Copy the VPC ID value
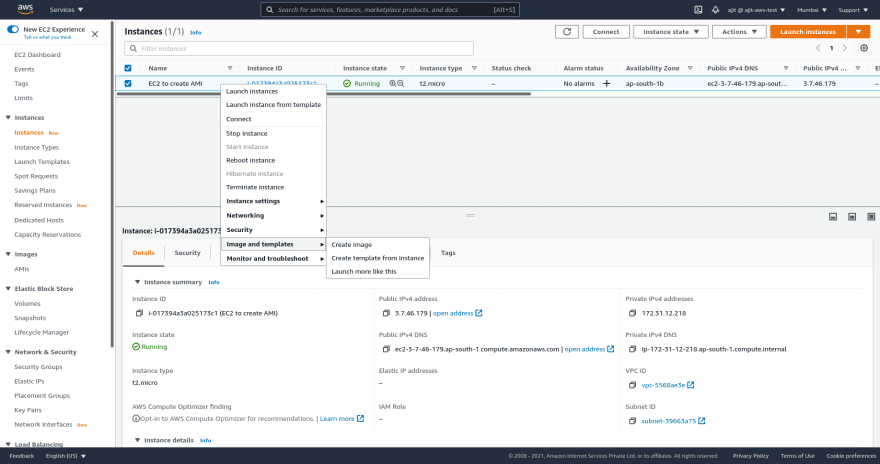 pyautogui.click(x=632, y=385)
